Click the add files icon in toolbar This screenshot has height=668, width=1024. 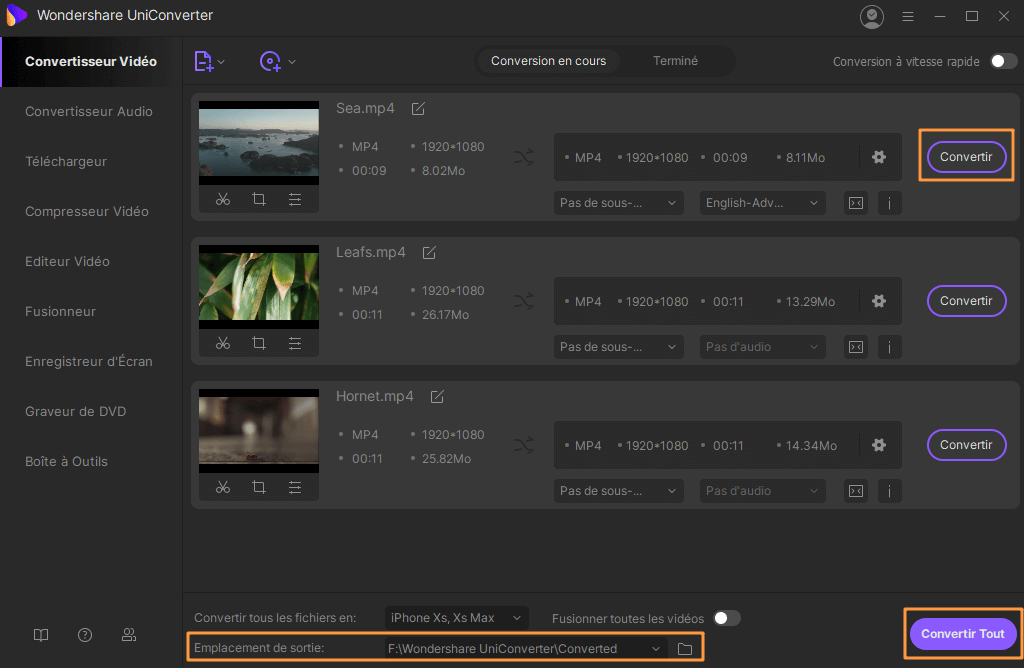204,62
